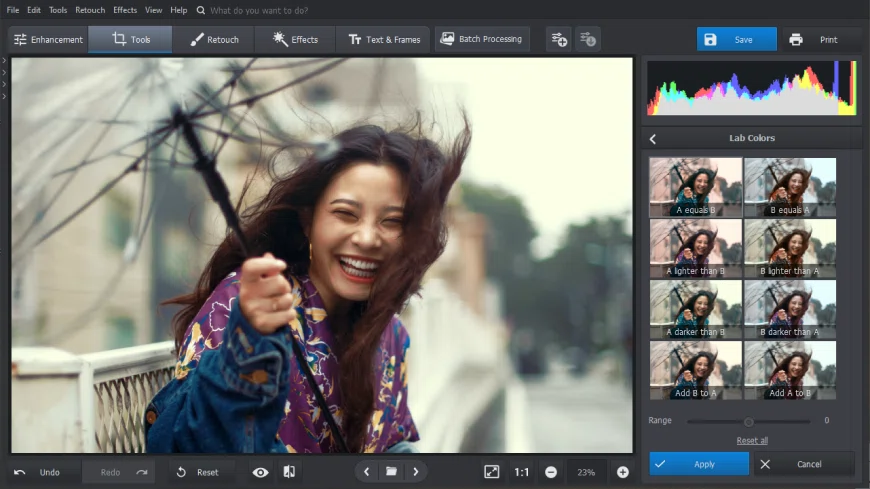Viewport: 870px width, 489px height.
Task: Click the search magnifier icon
Action: pos(200,10)
